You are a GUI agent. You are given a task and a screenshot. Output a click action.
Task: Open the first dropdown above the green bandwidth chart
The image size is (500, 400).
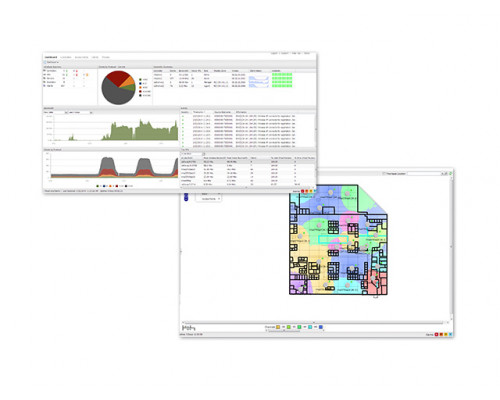[56, 113]
